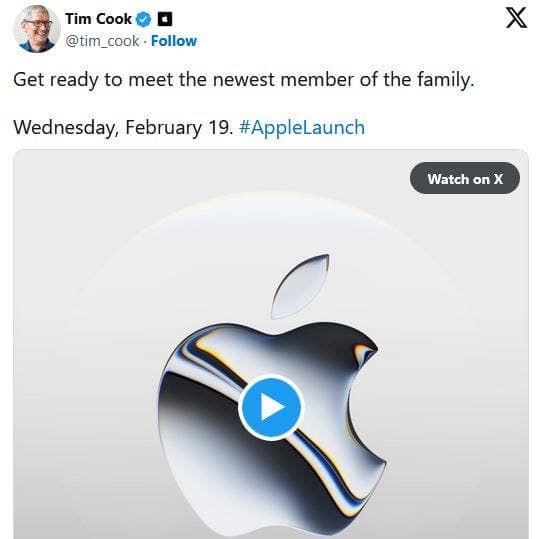
Task: Click the black Apple affiliation badge
Action: click(x=165, y=19)
